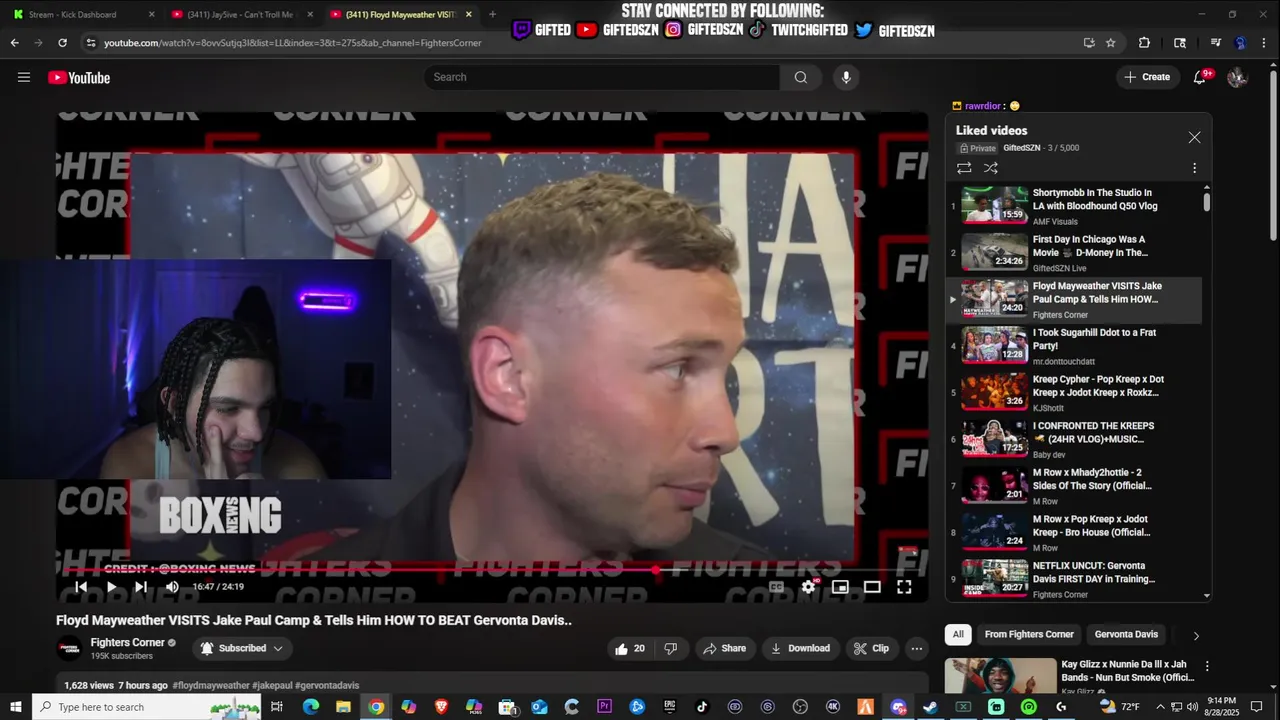Toggle loop playlist button
The image size is (1280, 720).
point(964,168)
